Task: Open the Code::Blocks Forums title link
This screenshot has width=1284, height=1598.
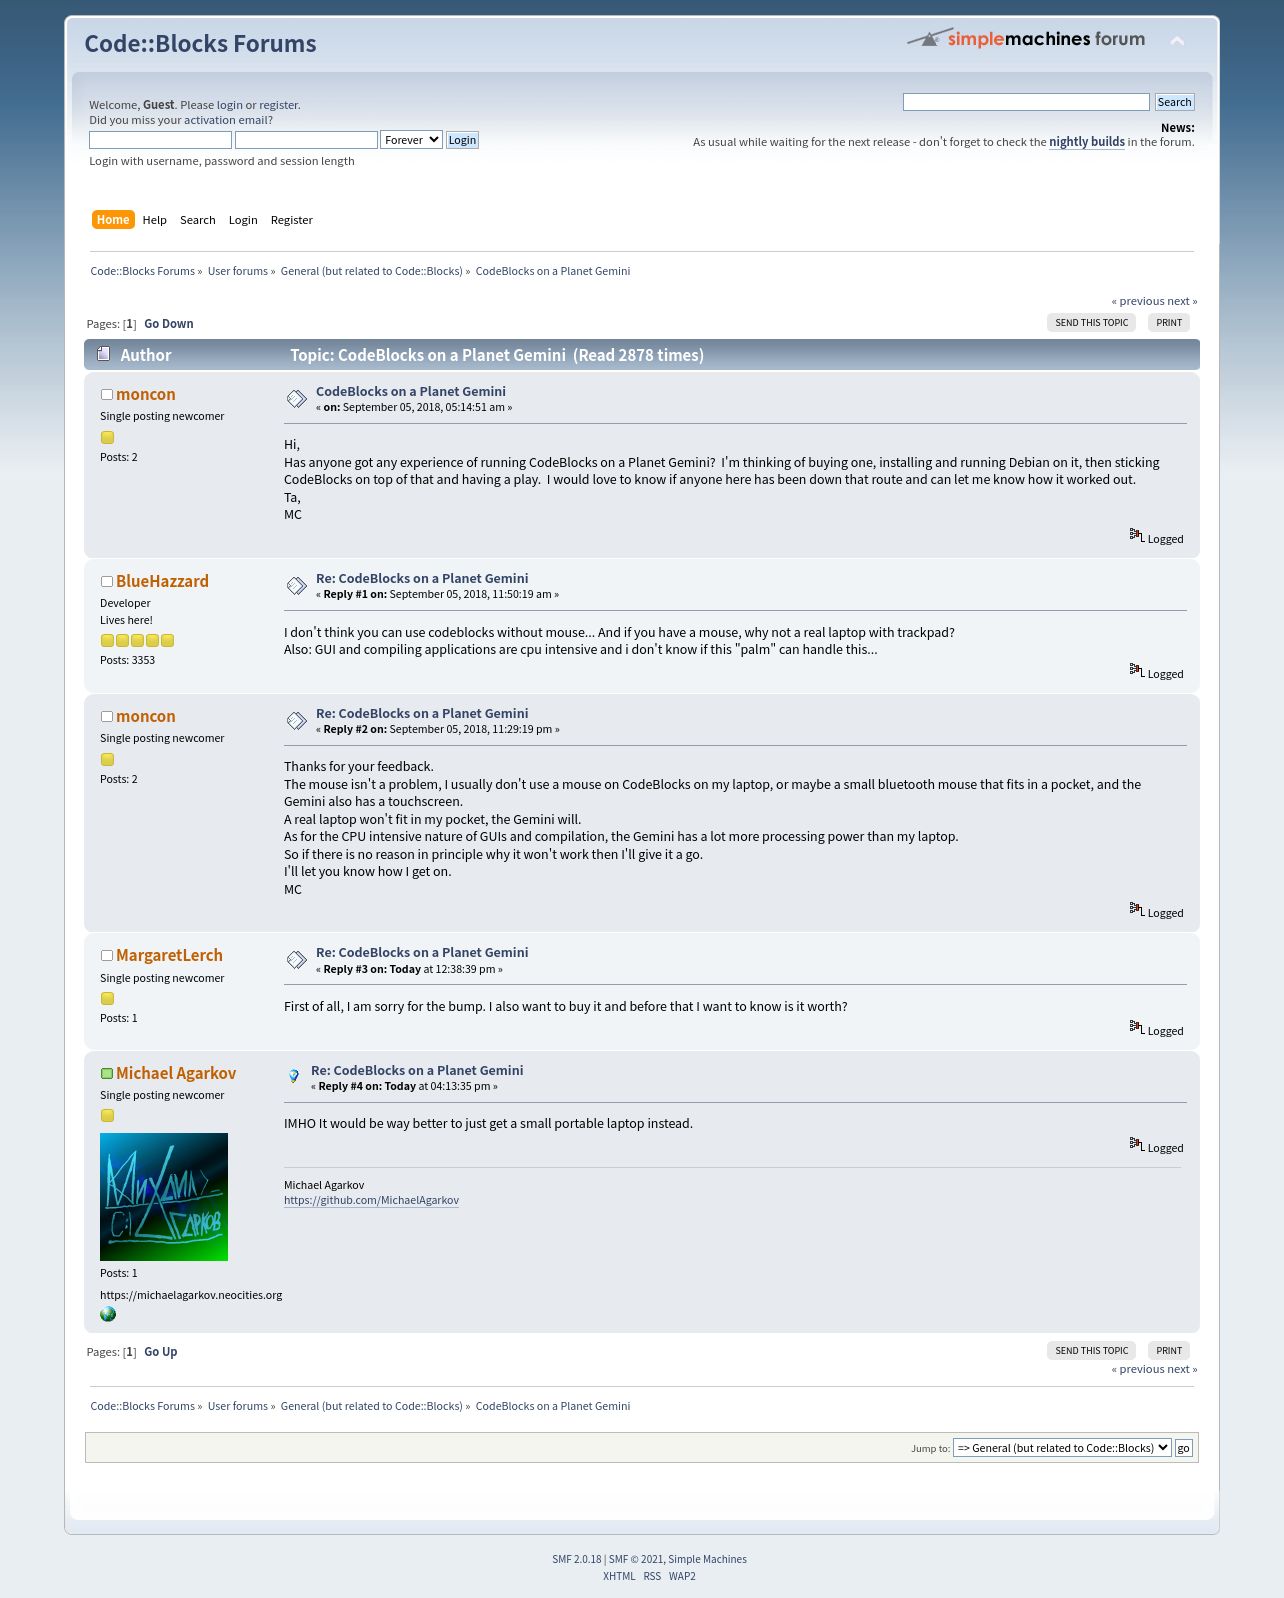Action: (x=200, y=44)
